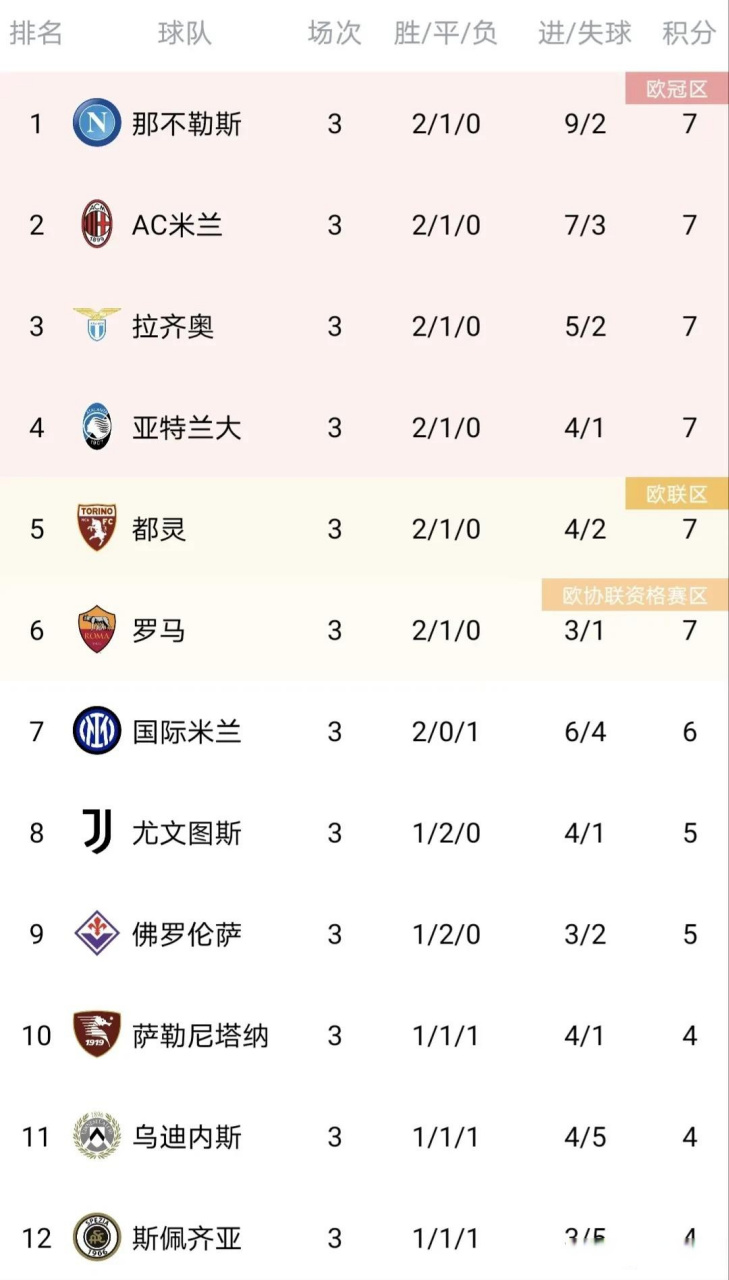
Task: Select the Lazio eagle crest
Action: (x=96, y=325)
